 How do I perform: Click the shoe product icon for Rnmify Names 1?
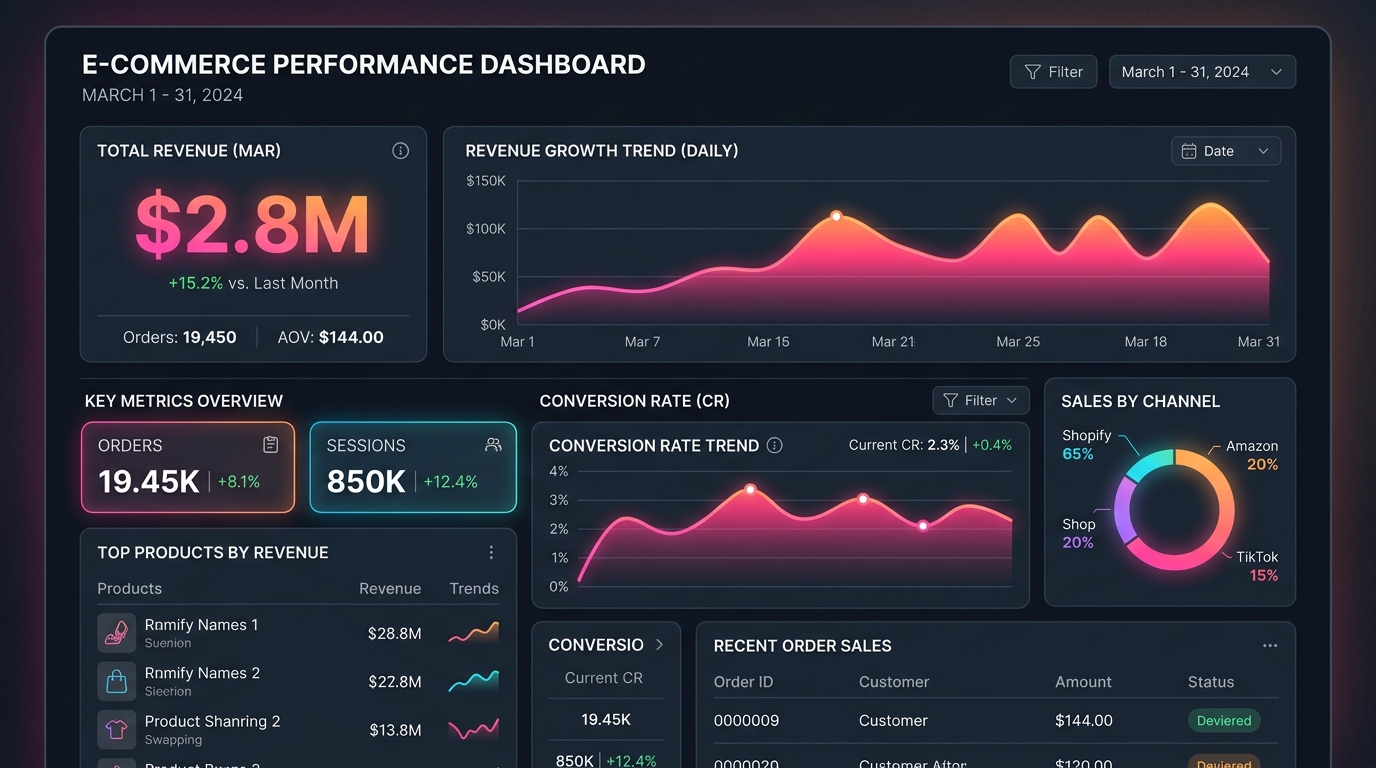pyautogui.click(x=116, y=633)
